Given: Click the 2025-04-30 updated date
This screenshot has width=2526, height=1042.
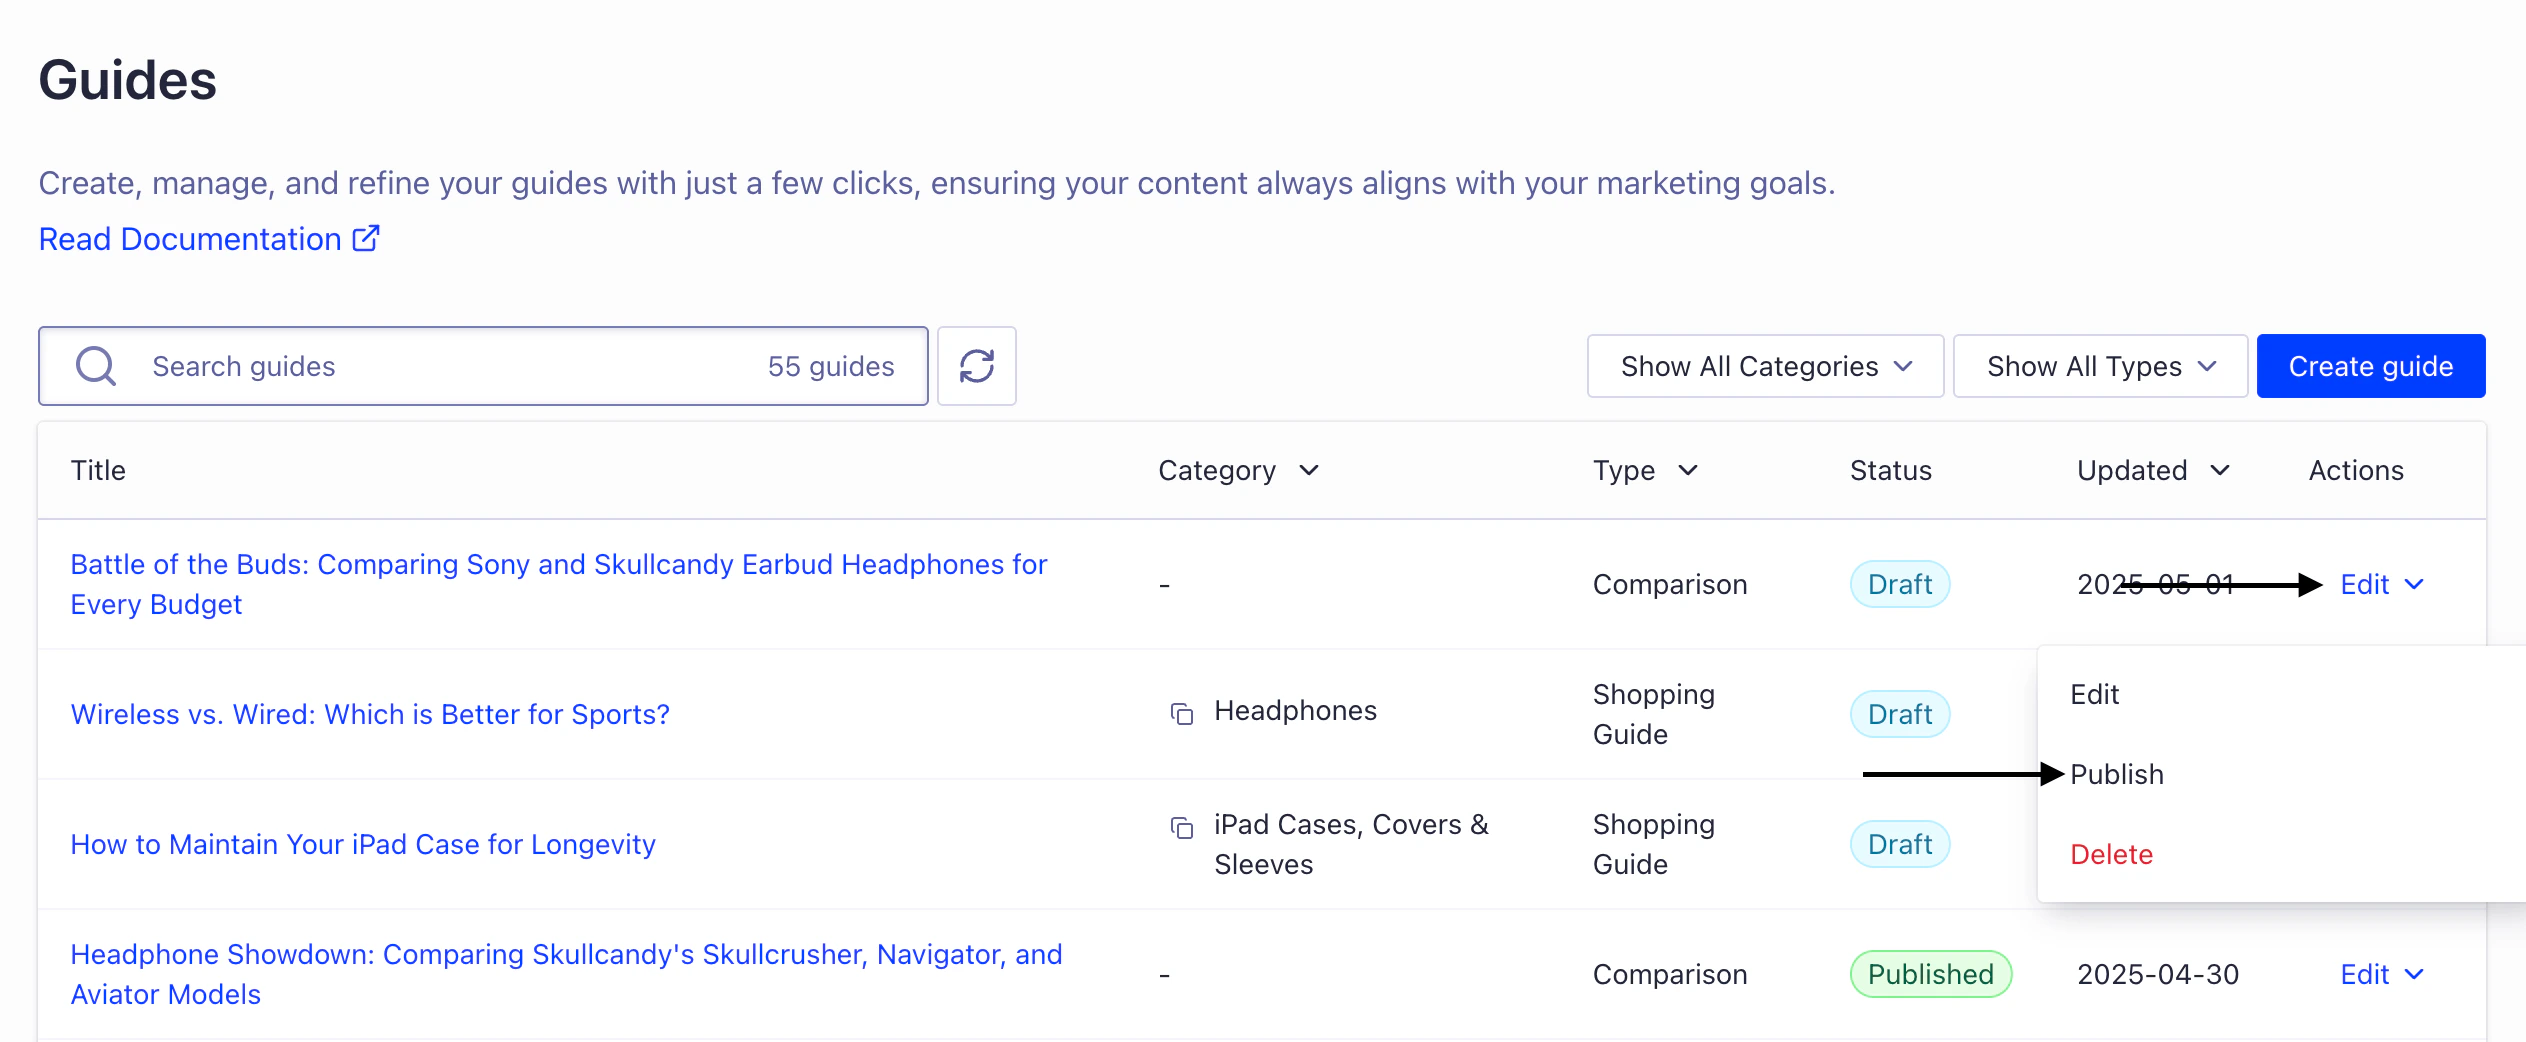Looking at the screenshot, I should [x=2158, y=974].
